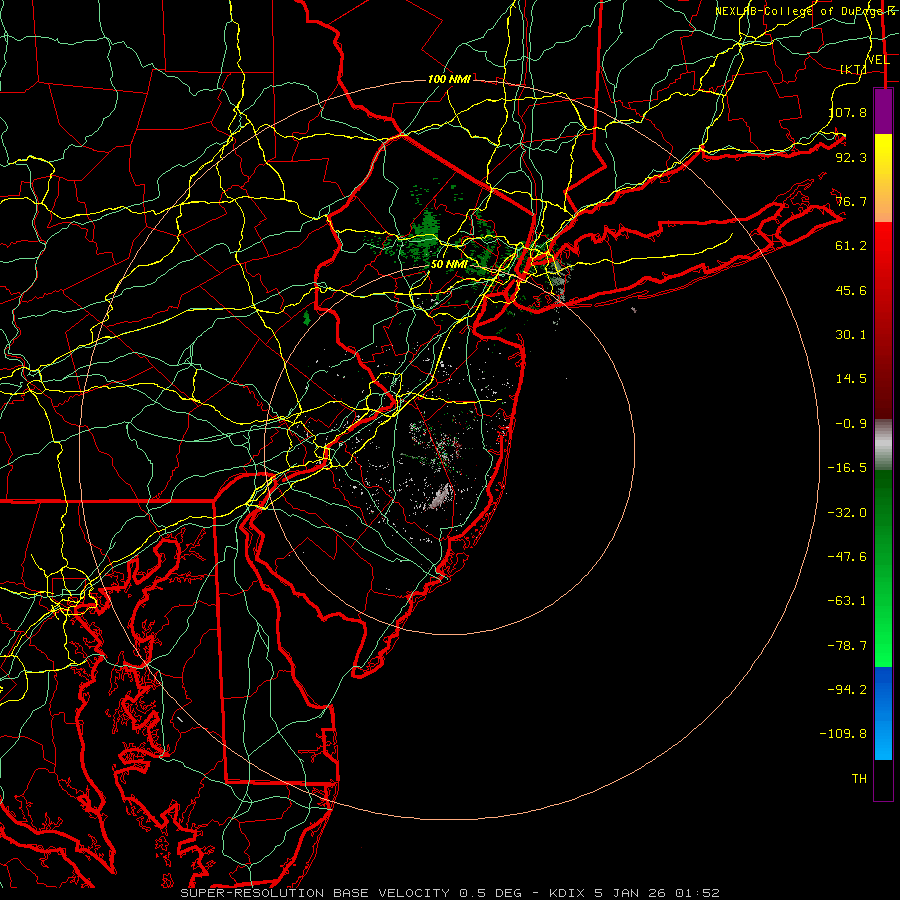
Task: Click the SUPER-RESOLUTION BASE VELOCITY product title
Action: [x=315, y=893]
